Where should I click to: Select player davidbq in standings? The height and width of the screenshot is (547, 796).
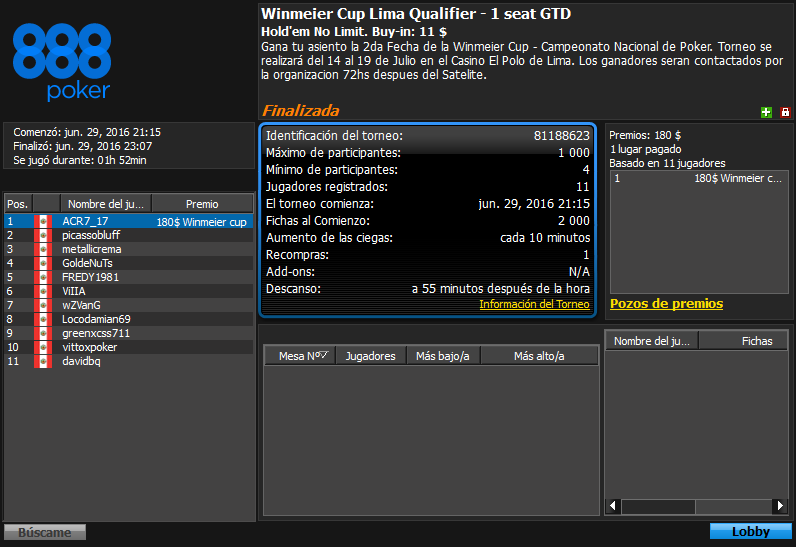(x=129, y=361)
